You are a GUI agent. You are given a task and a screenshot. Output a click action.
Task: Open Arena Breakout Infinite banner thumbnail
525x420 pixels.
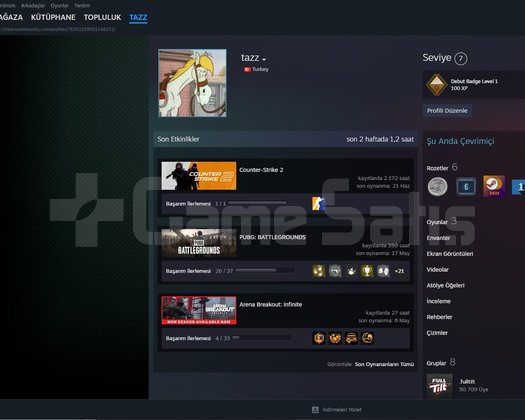(x=199, y=310)
